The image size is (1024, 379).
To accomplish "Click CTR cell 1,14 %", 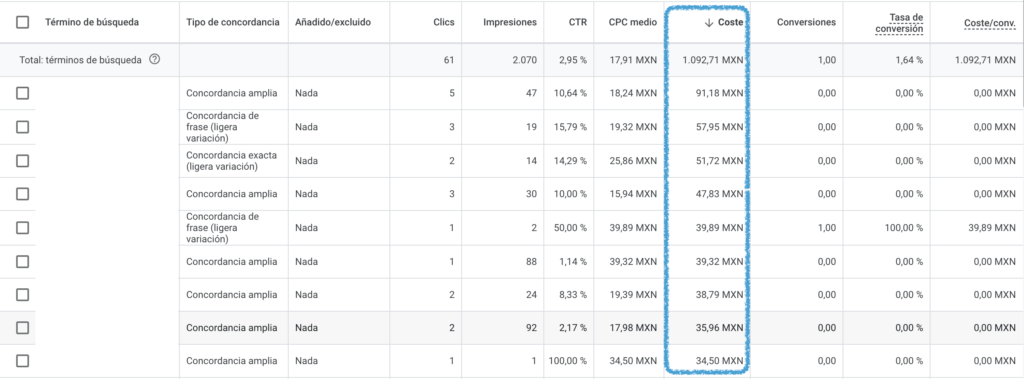I will coord(573,261).
